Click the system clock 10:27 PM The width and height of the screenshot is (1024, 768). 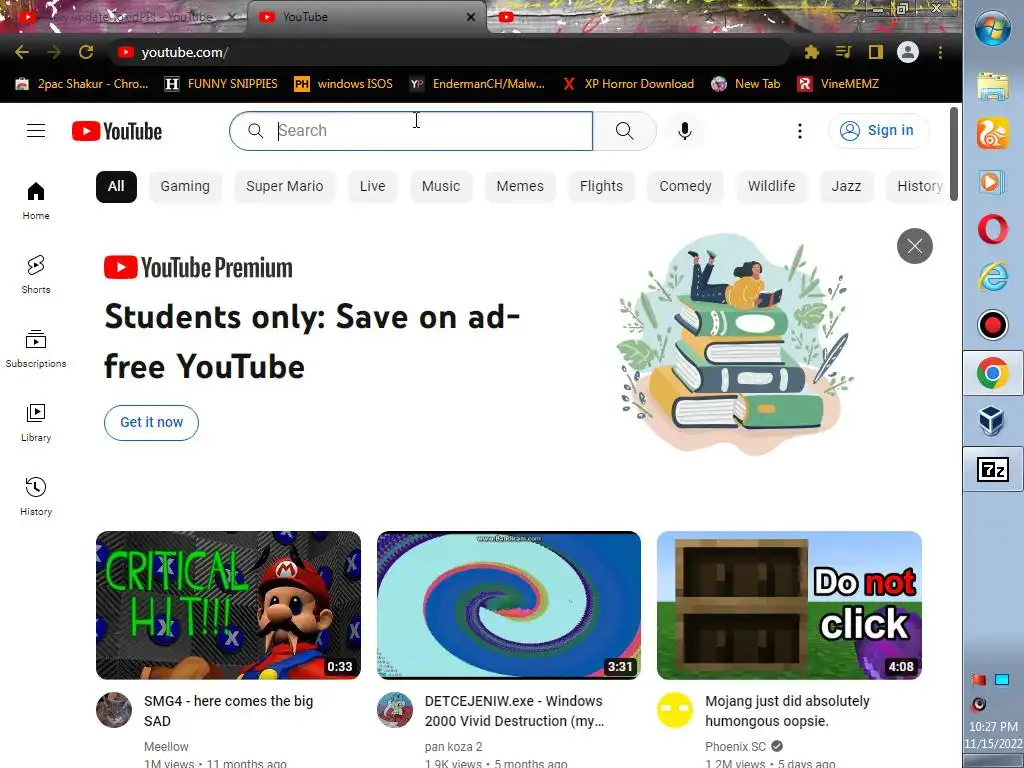(993, 726)
